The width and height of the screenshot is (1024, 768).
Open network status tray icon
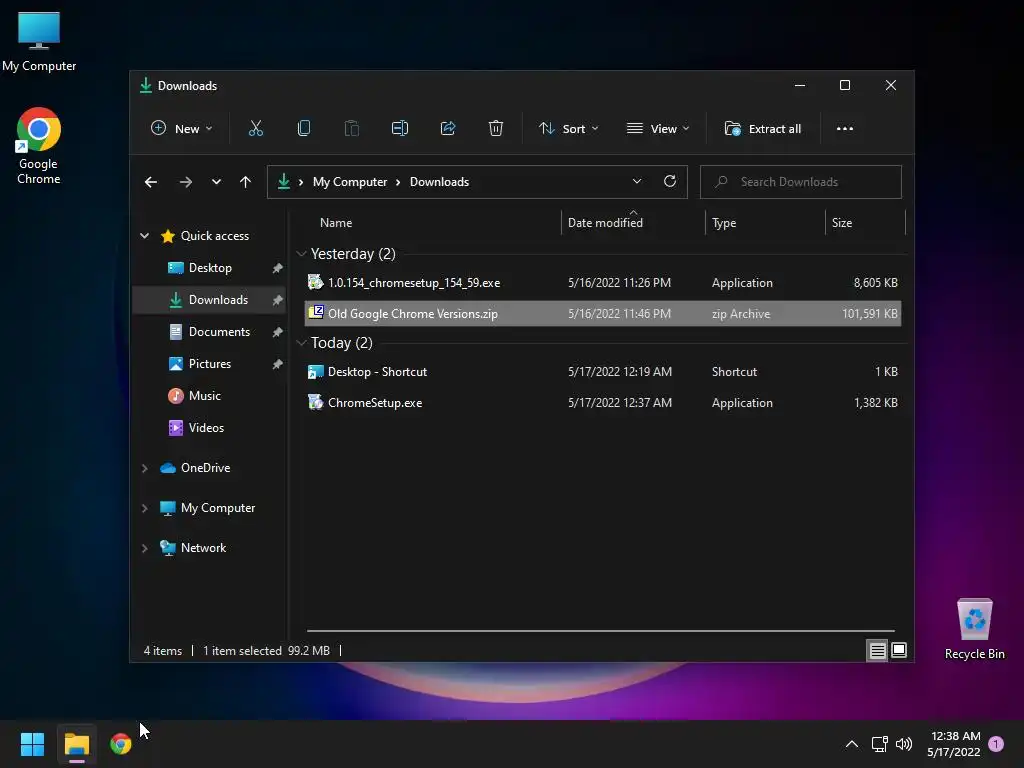[879, 744]
